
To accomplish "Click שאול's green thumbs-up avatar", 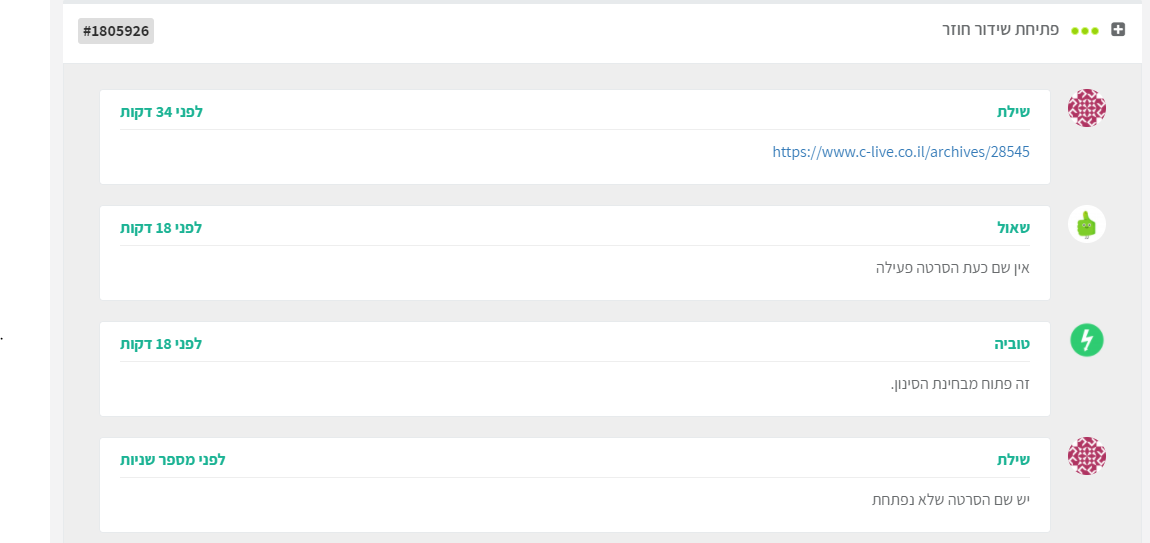I will click(1087, 224).
